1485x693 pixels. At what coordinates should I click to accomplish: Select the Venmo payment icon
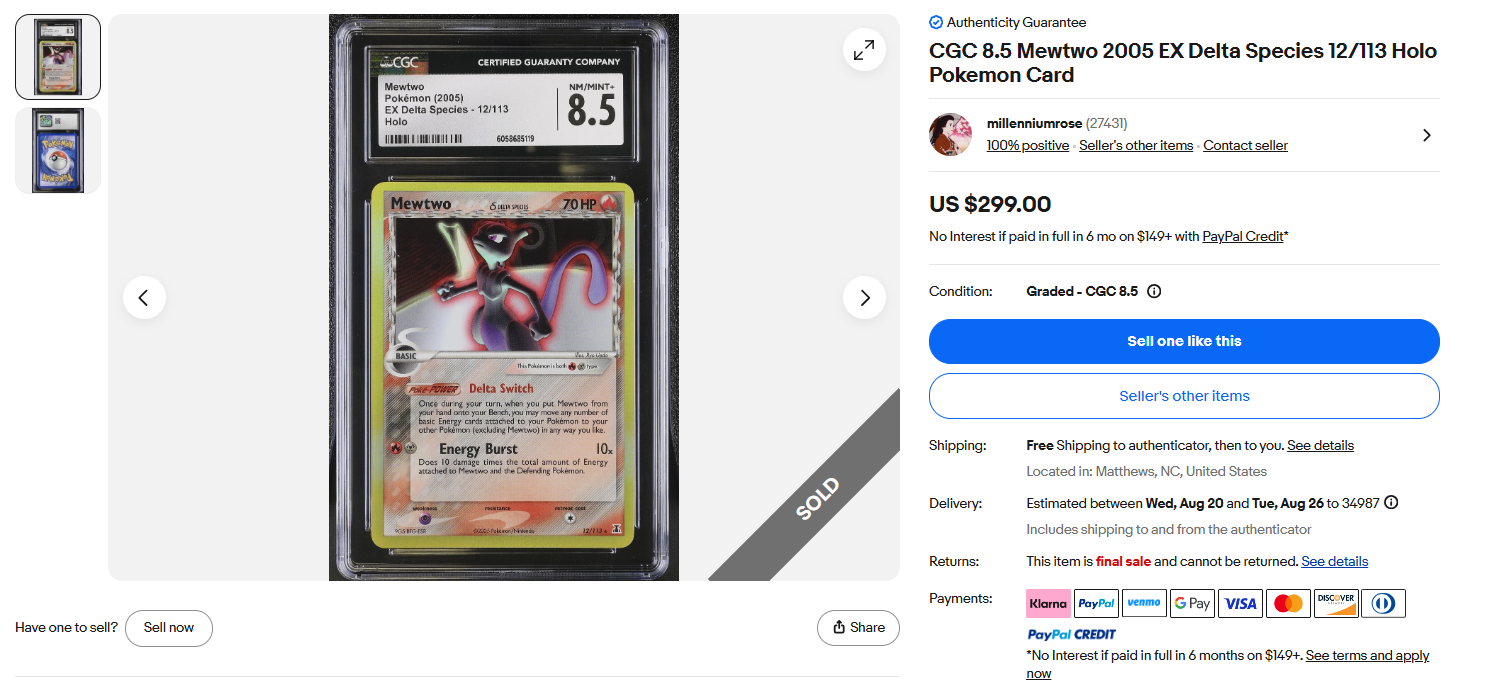1144,603
